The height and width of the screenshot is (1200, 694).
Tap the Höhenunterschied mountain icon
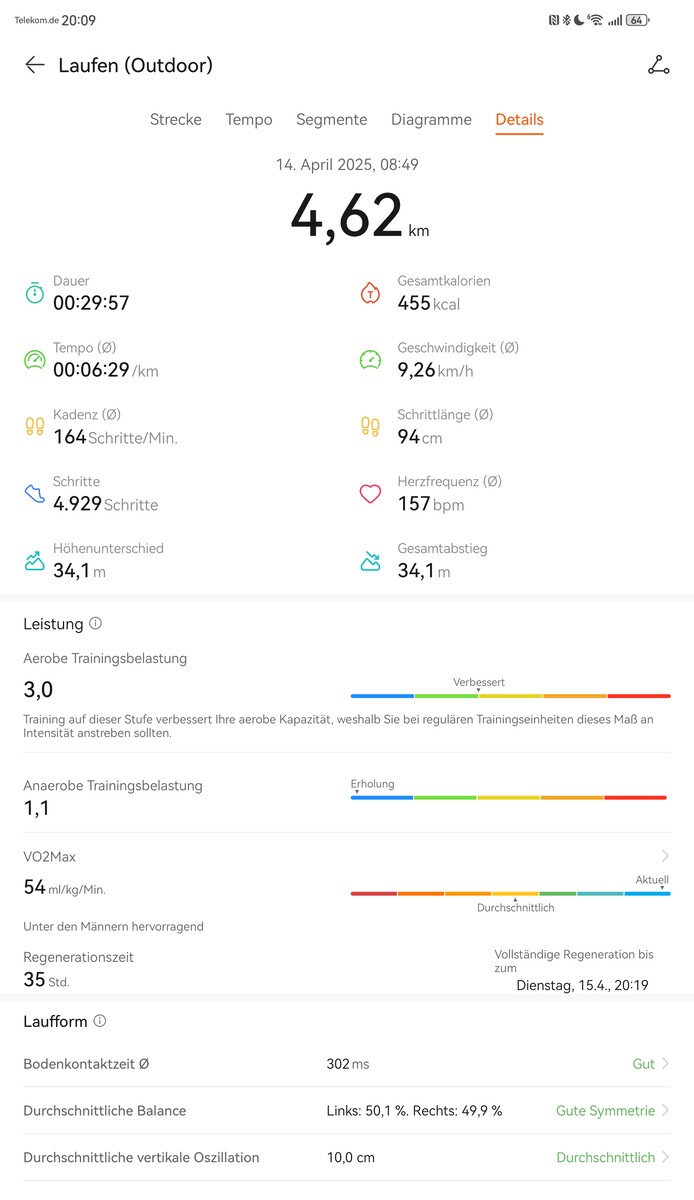pos(35,561)
